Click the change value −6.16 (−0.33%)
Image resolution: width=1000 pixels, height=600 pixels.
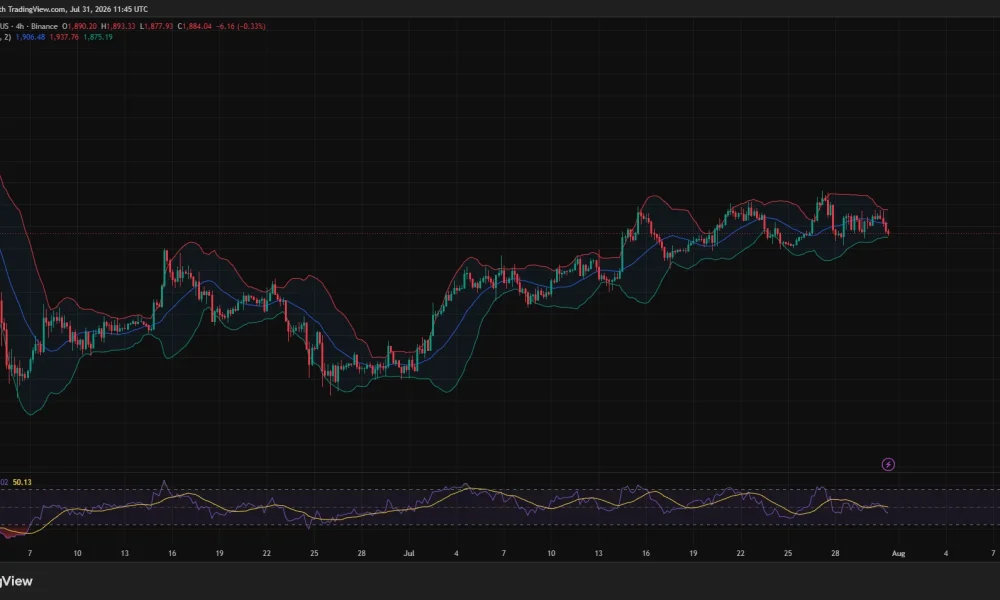tap(241, 26)
